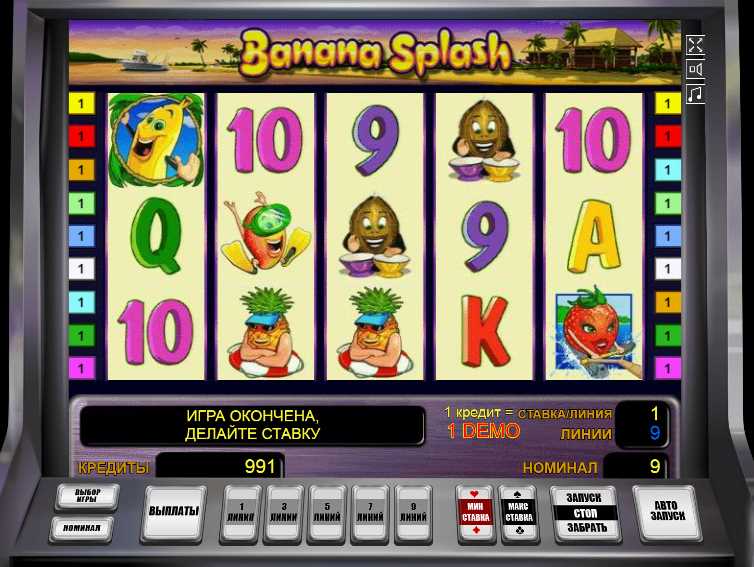Click the green Q symbol
The width and height of the screenshot is (754, 567).
point(156,235)
